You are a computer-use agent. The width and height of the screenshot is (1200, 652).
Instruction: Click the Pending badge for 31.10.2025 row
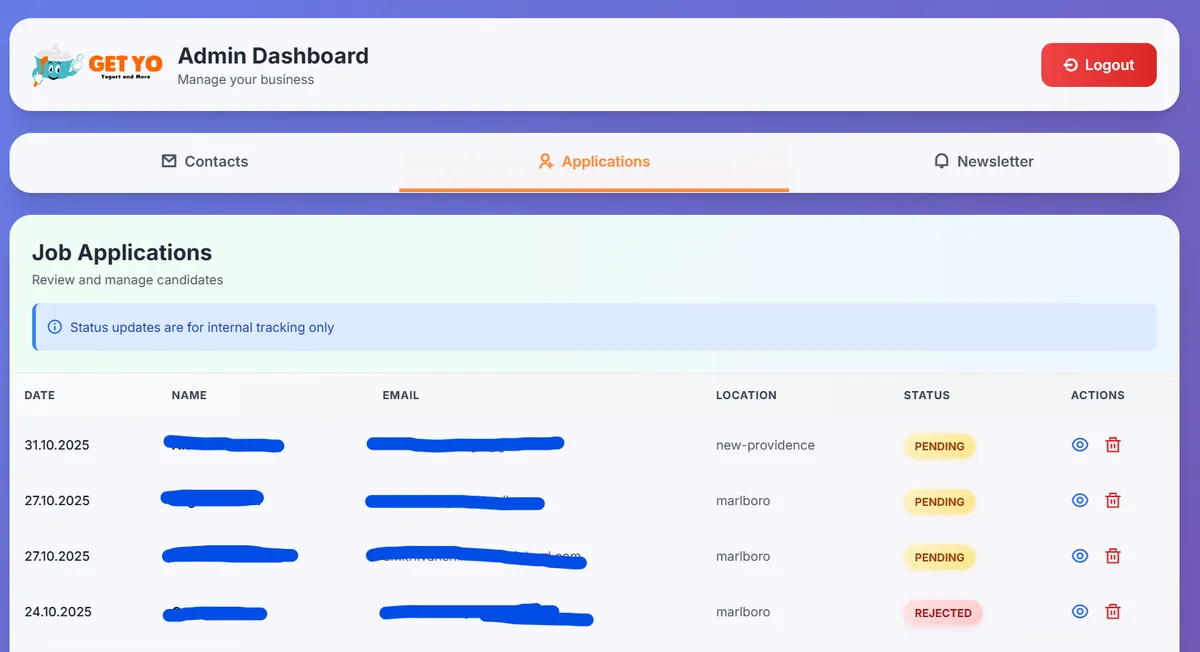[x=939, y=446]
